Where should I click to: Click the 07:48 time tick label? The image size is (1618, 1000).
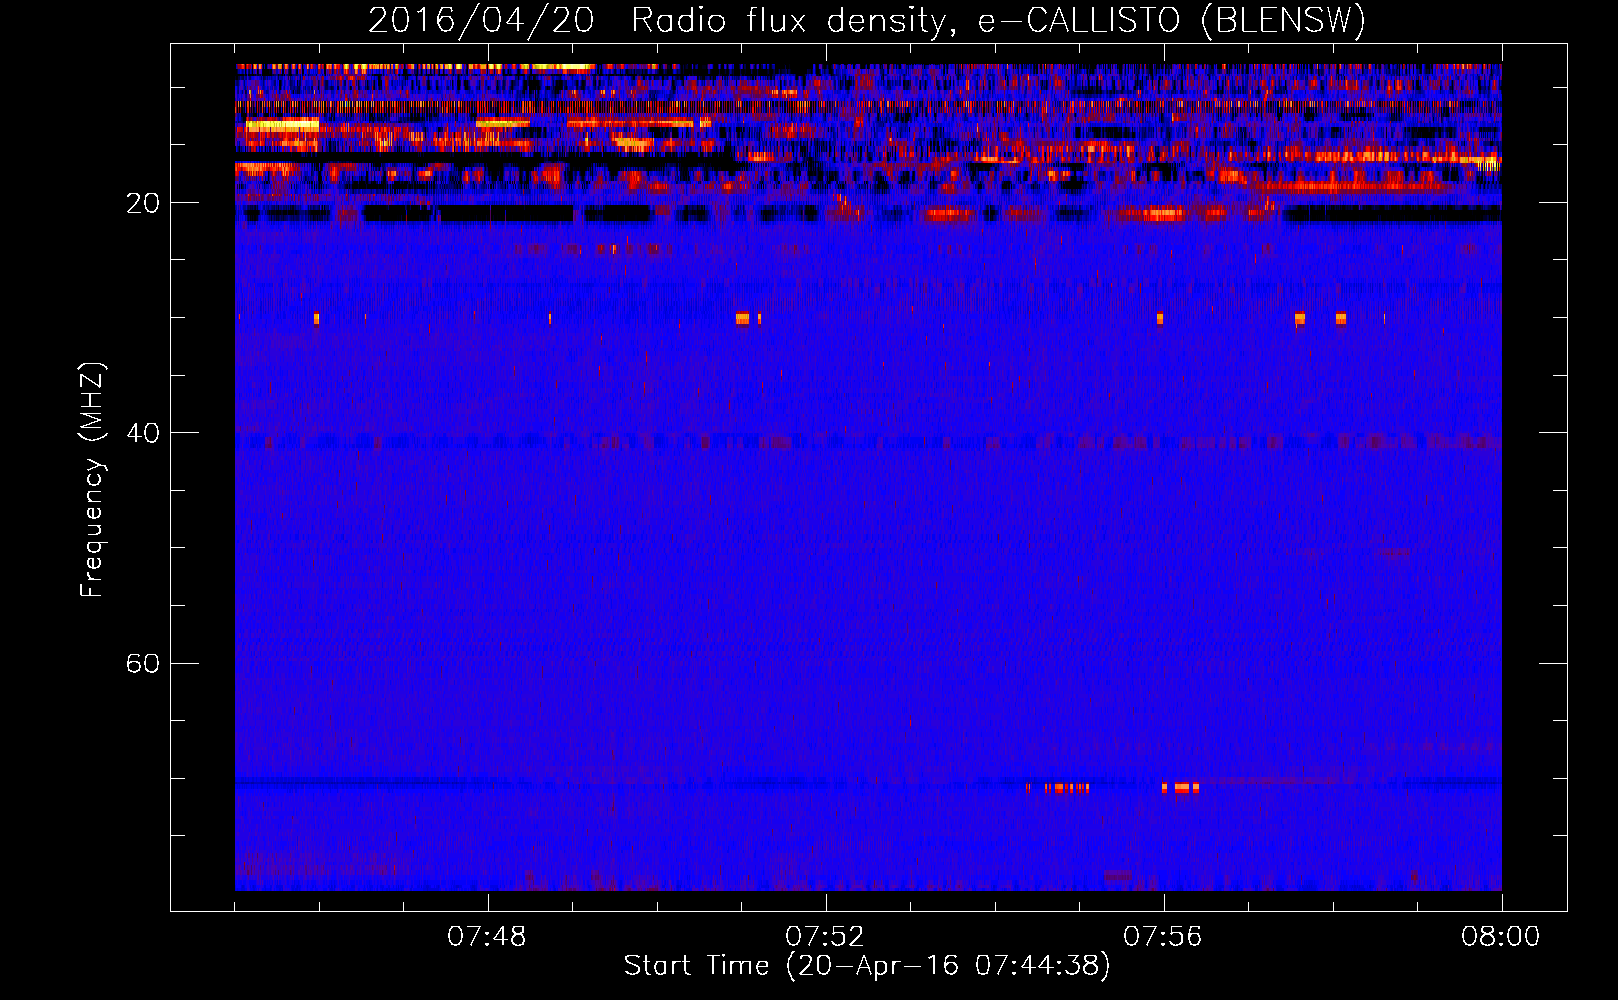(x=487, y=937)
